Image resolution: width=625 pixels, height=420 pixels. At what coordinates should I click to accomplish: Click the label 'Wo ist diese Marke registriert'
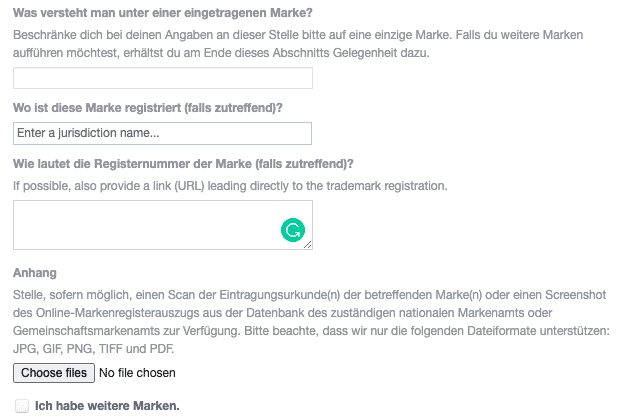[x=97, y=108]
